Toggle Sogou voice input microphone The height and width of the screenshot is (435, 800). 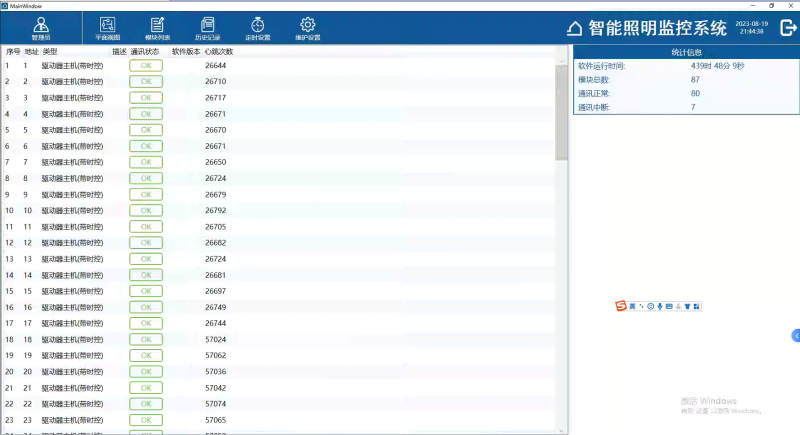[x=659, y=305]
